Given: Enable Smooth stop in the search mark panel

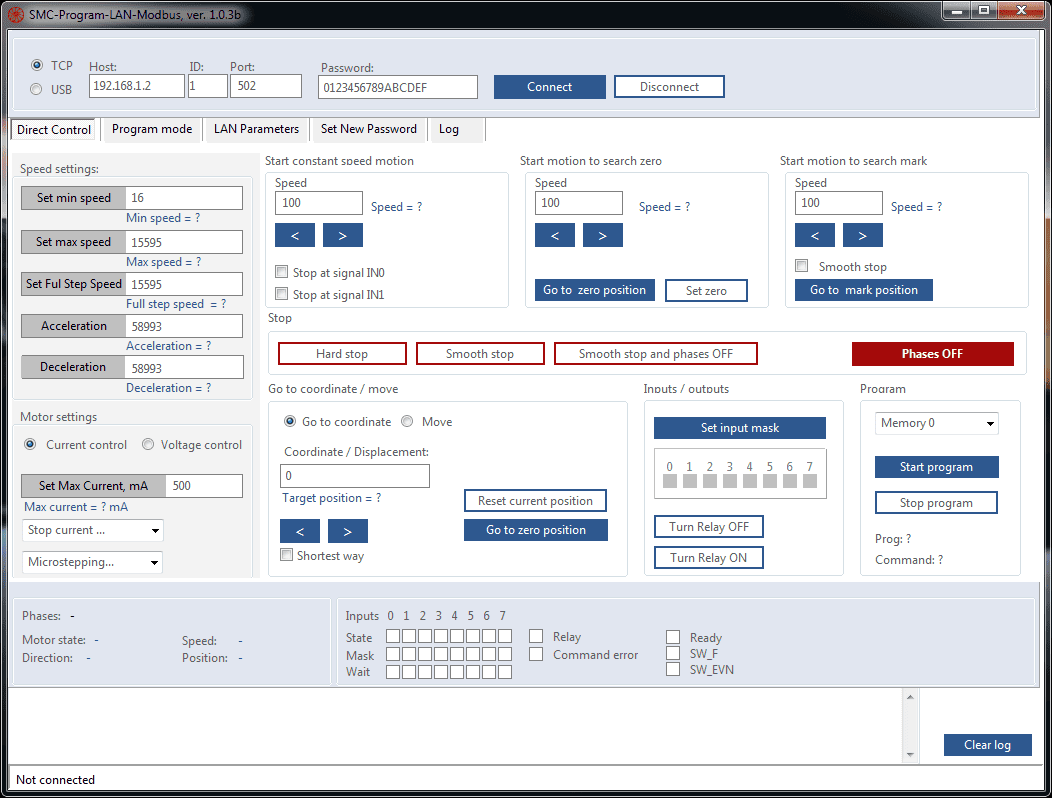Looking at the screenshot, I should click(801, 265).
